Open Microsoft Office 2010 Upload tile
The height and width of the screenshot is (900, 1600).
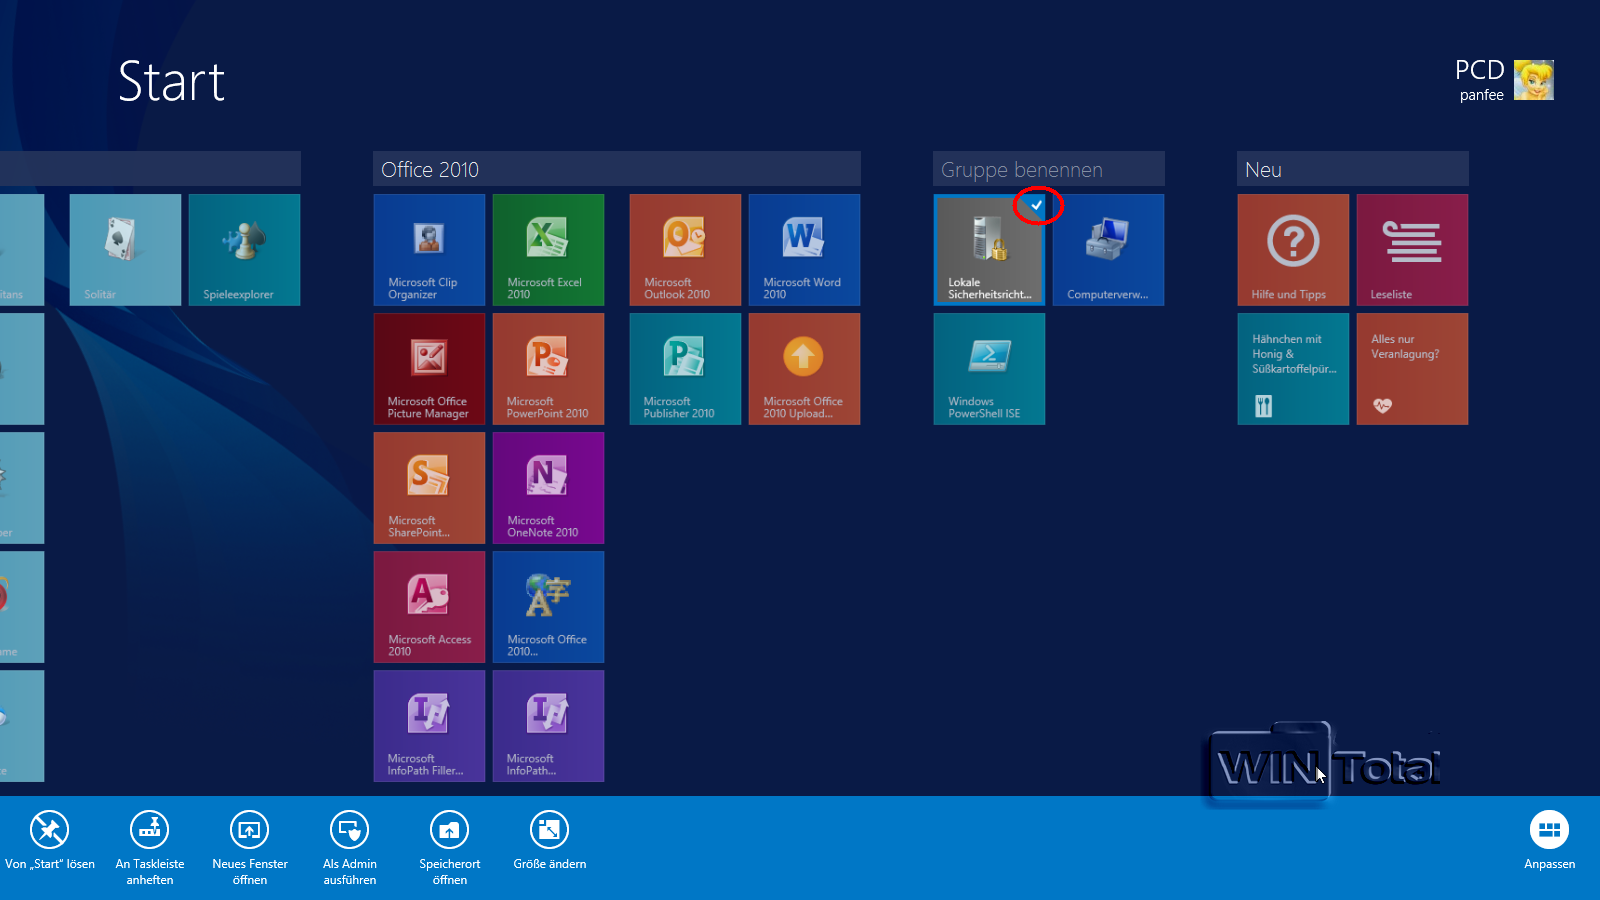tap(804, 369)
